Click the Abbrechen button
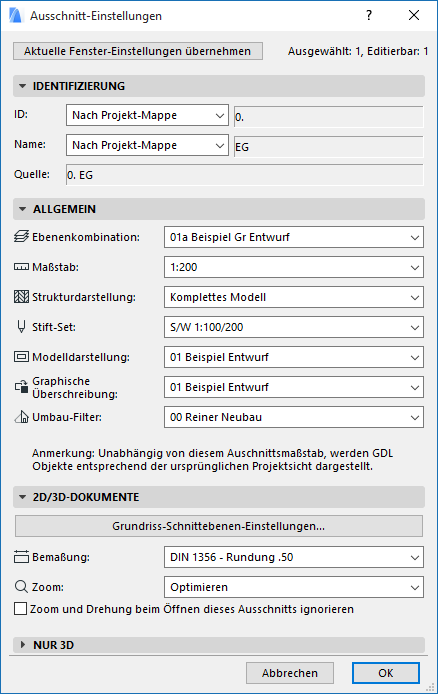Viewport: 438px width, 694px height. point(290,673)
